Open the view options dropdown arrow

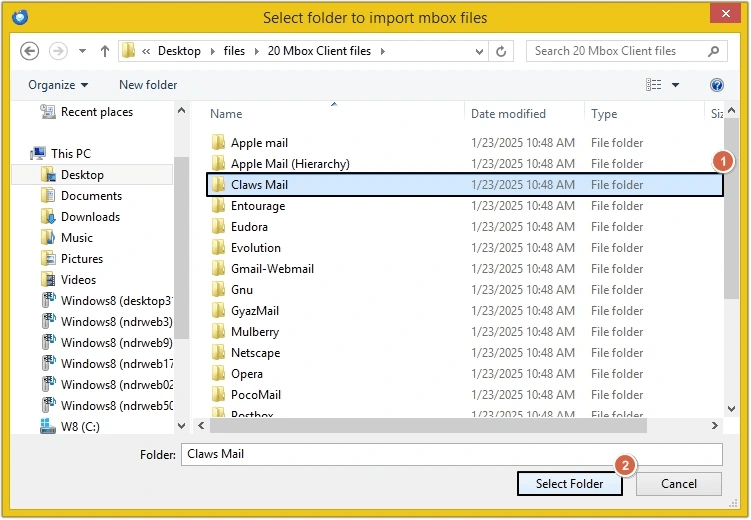click(x=675, y=85)
